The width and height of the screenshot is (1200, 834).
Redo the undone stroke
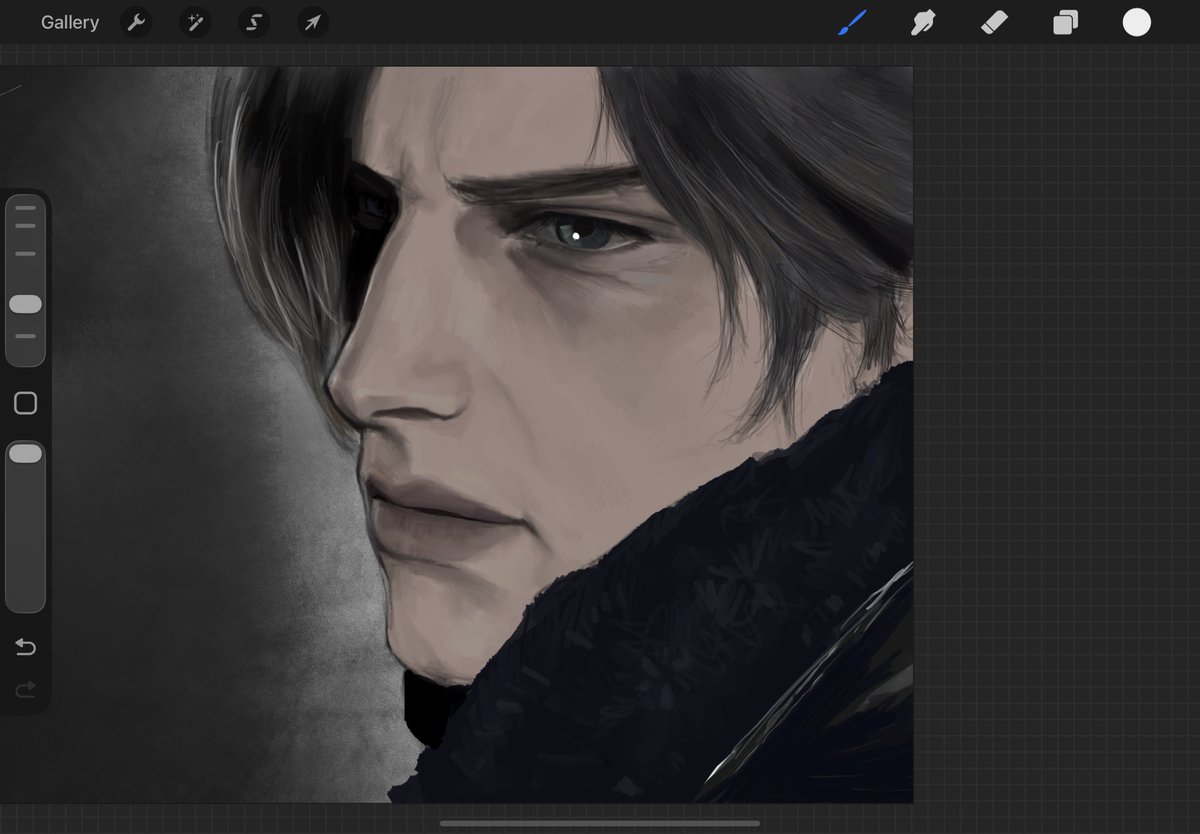point(26,689)
